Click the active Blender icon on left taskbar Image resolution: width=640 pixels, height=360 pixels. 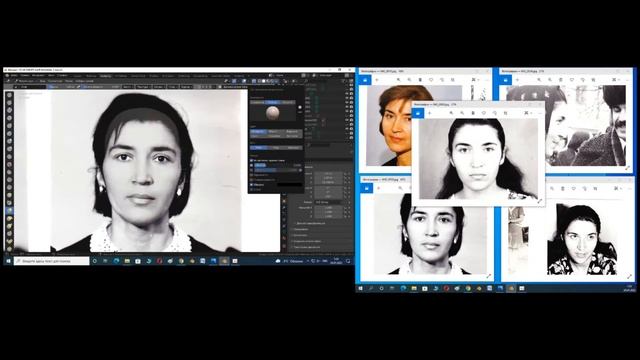coord(224,261)
